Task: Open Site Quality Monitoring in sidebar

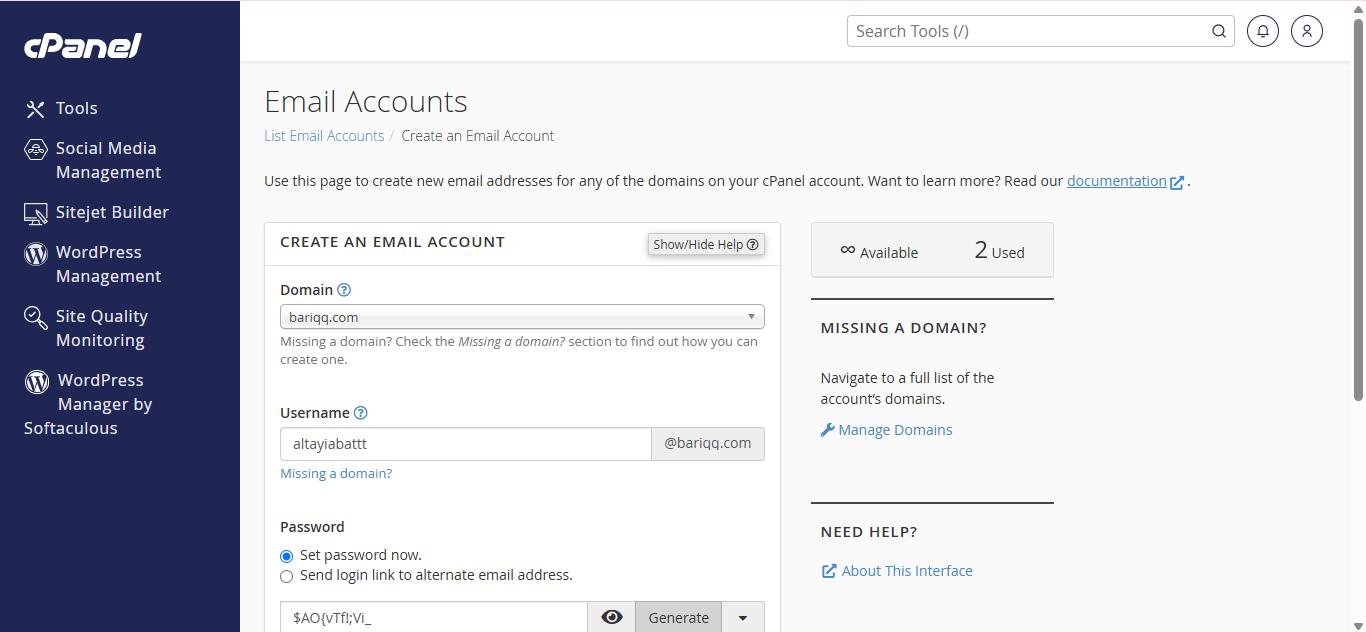Action: pyautogui.click(x=100, y=328)
